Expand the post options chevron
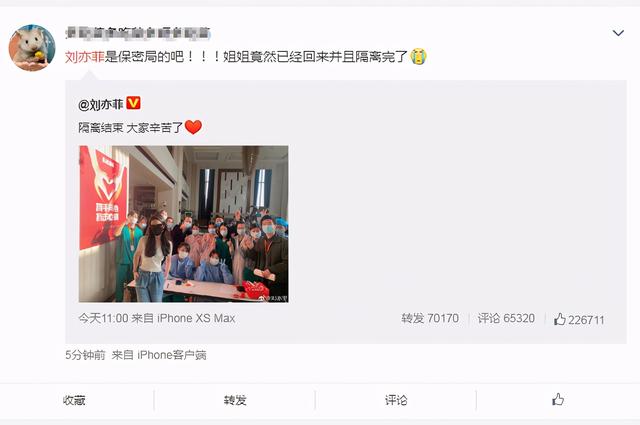The image size is (640, 425). (618, 33)
